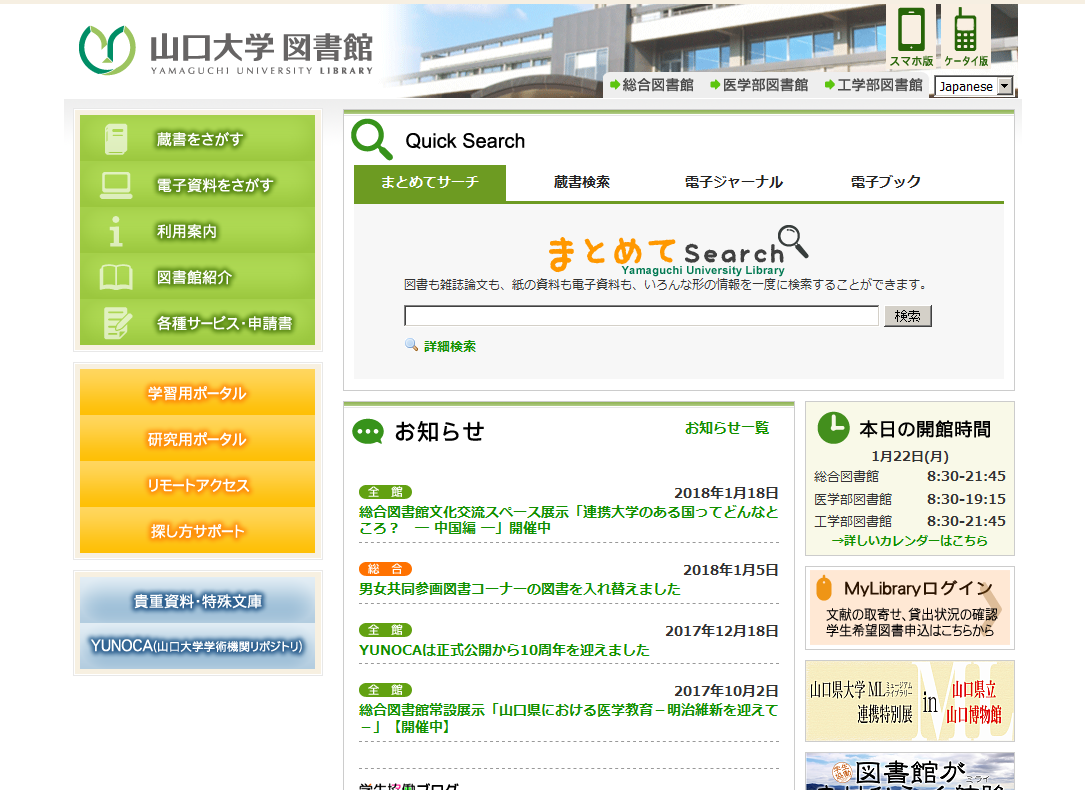Open the 連携大学のある国ってどんなところ news link
This screenshot has width=1085, height=790.
tap(569, 520)
